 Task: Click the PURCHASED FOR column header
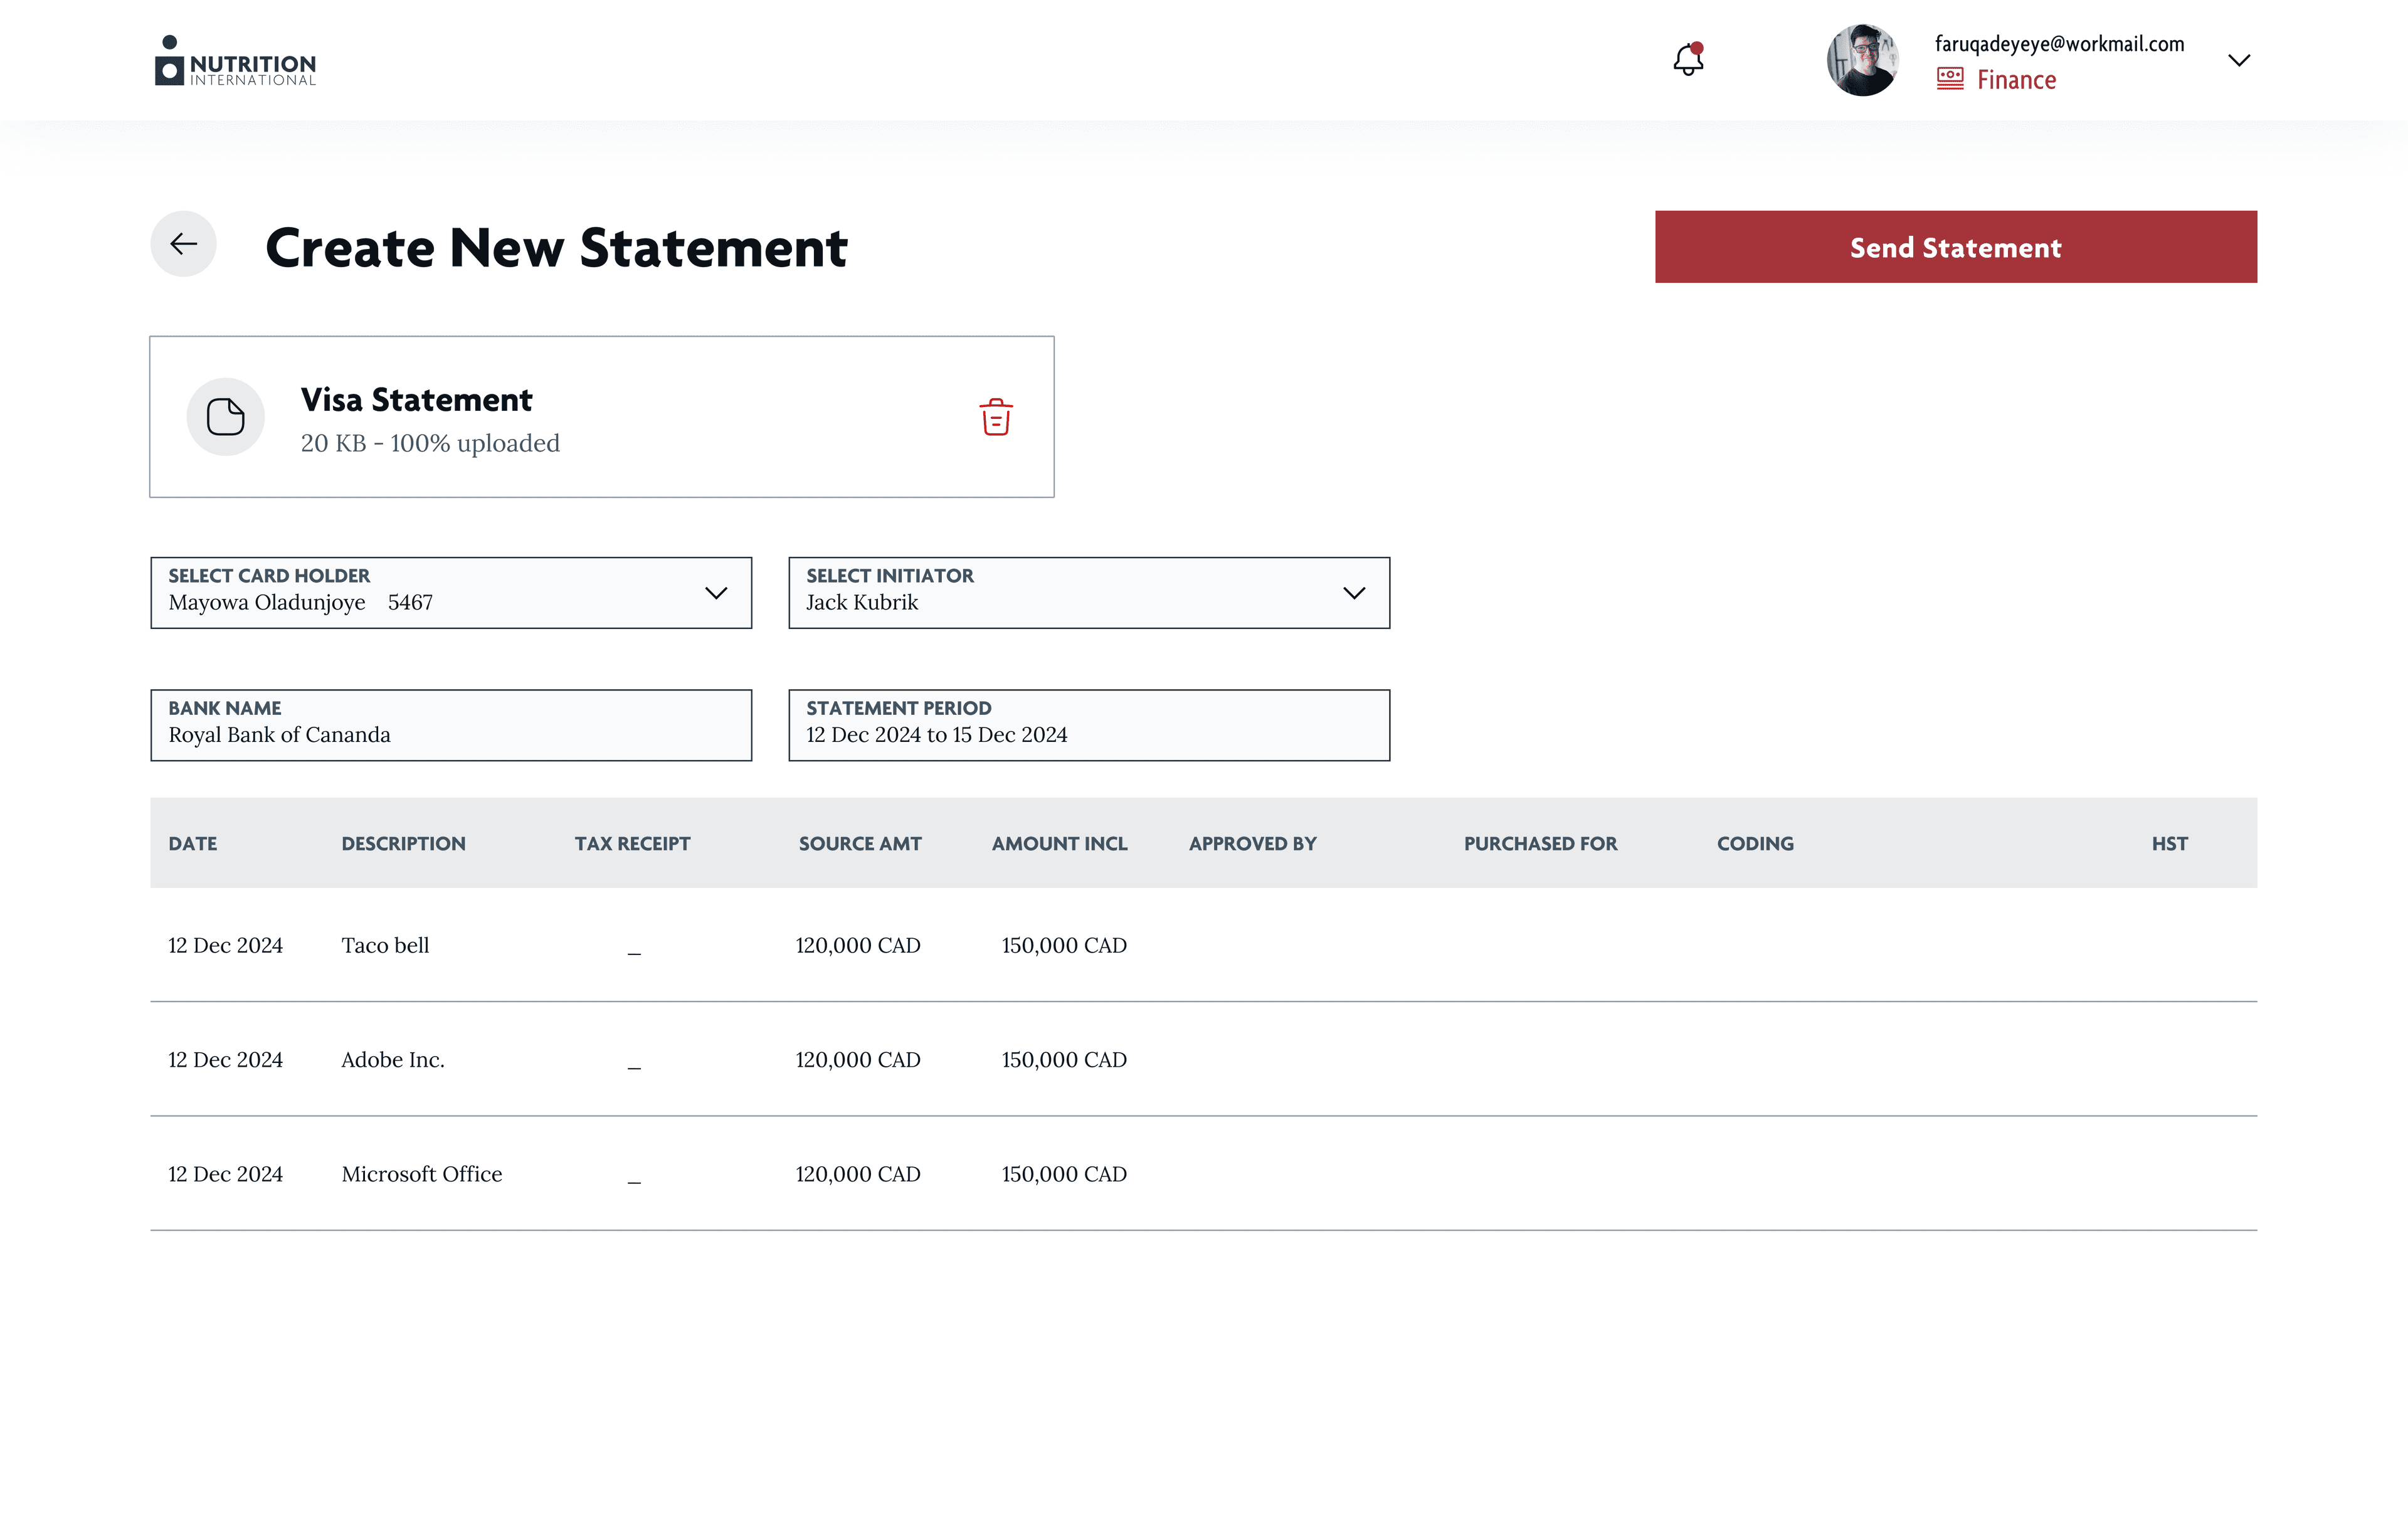pos(1540,843)
